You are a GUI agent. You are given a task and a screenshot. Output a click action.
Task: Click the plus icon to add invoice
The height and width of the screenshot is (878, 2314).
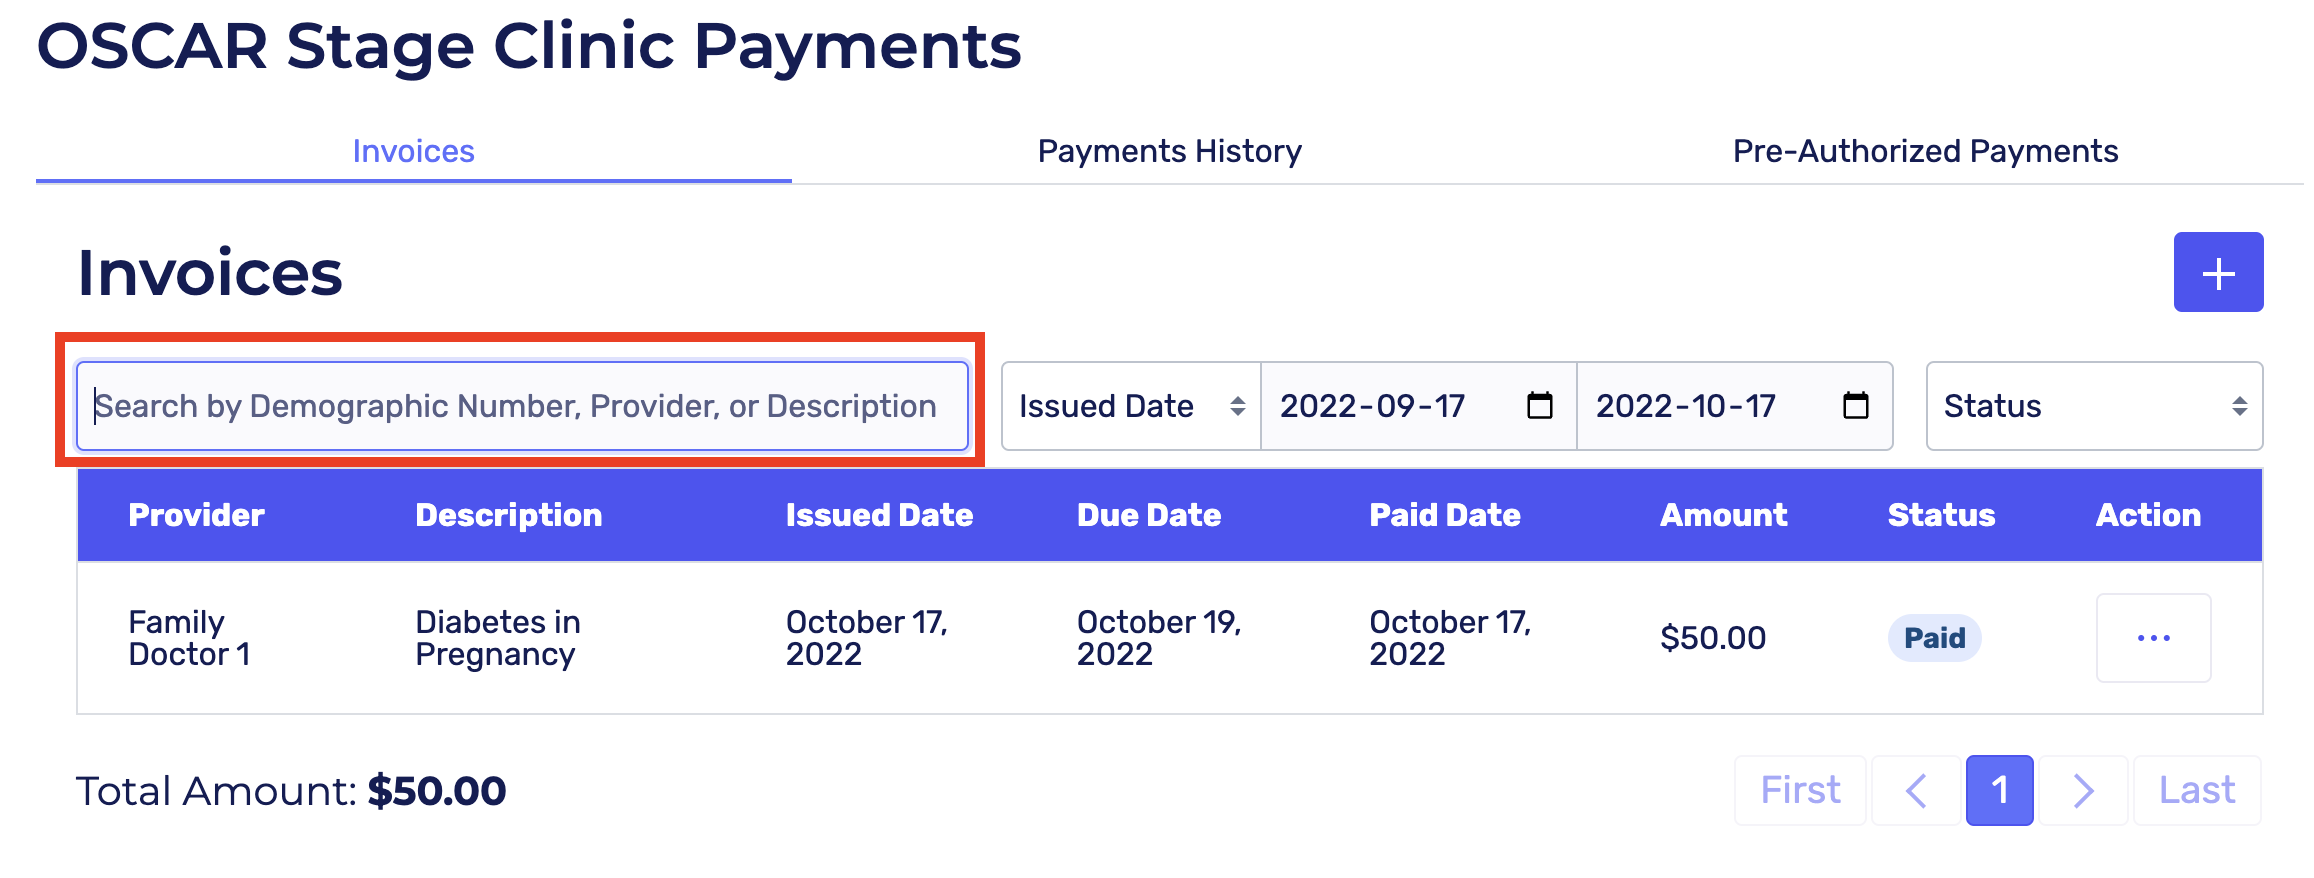click(2217, 272)
